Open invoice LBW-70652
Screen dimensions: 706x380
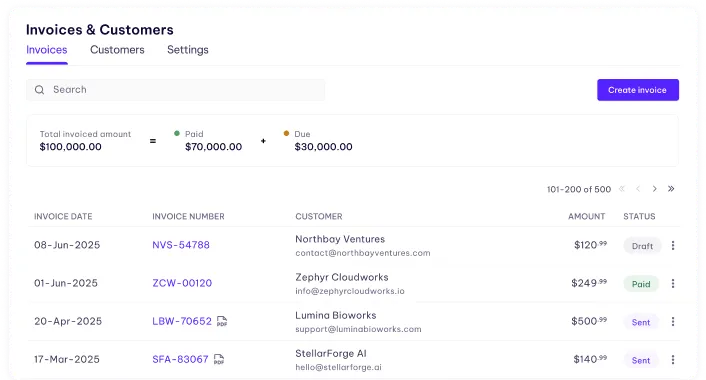182,321
